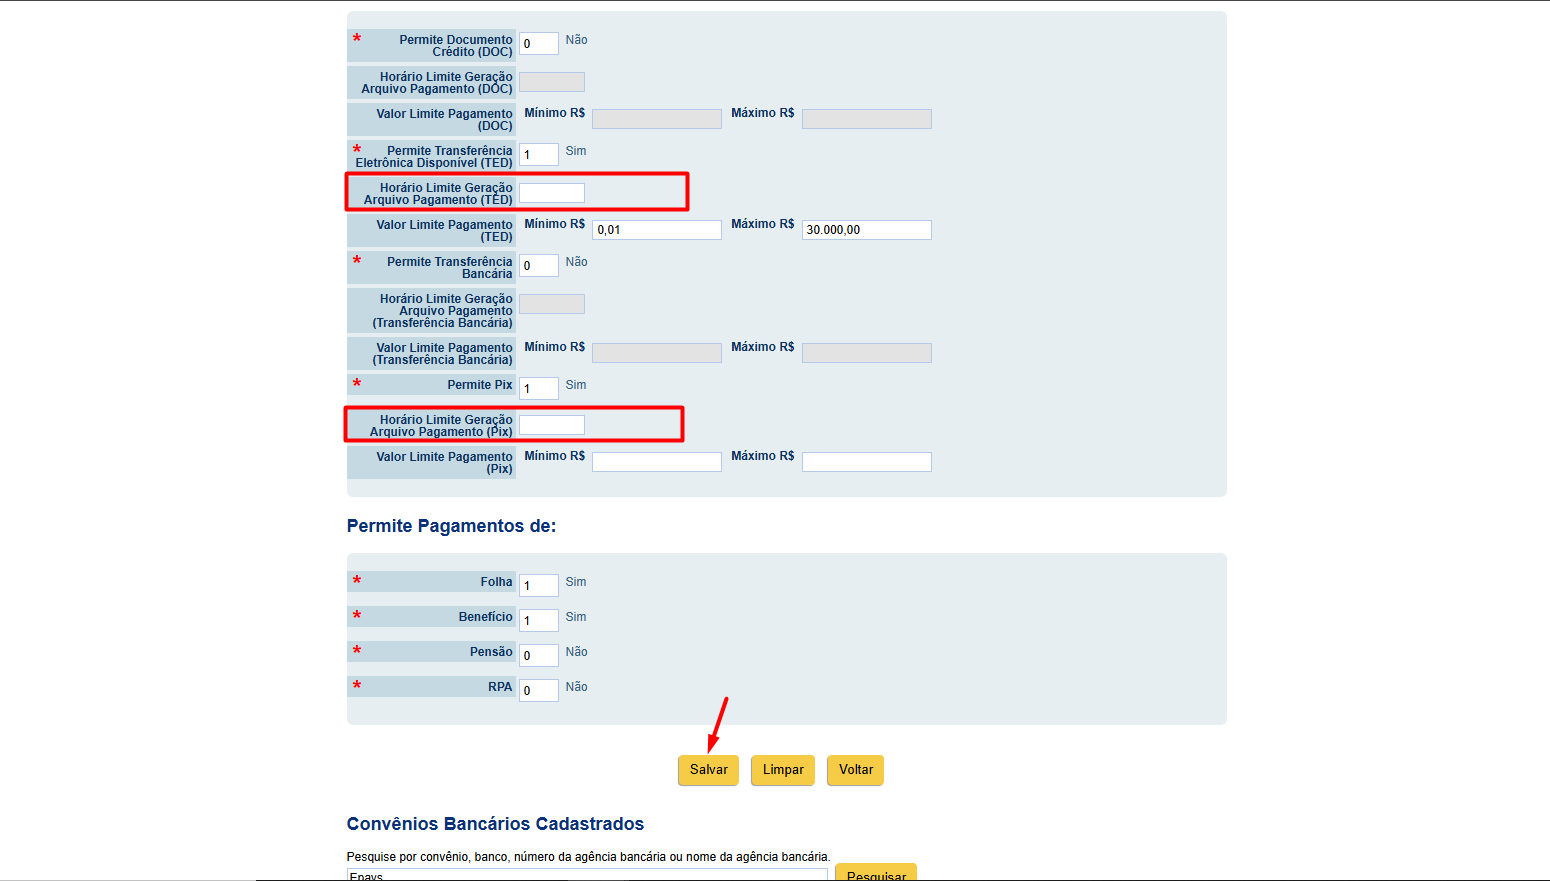Click the disabled DOC Horário Limite field

(552, 82)
